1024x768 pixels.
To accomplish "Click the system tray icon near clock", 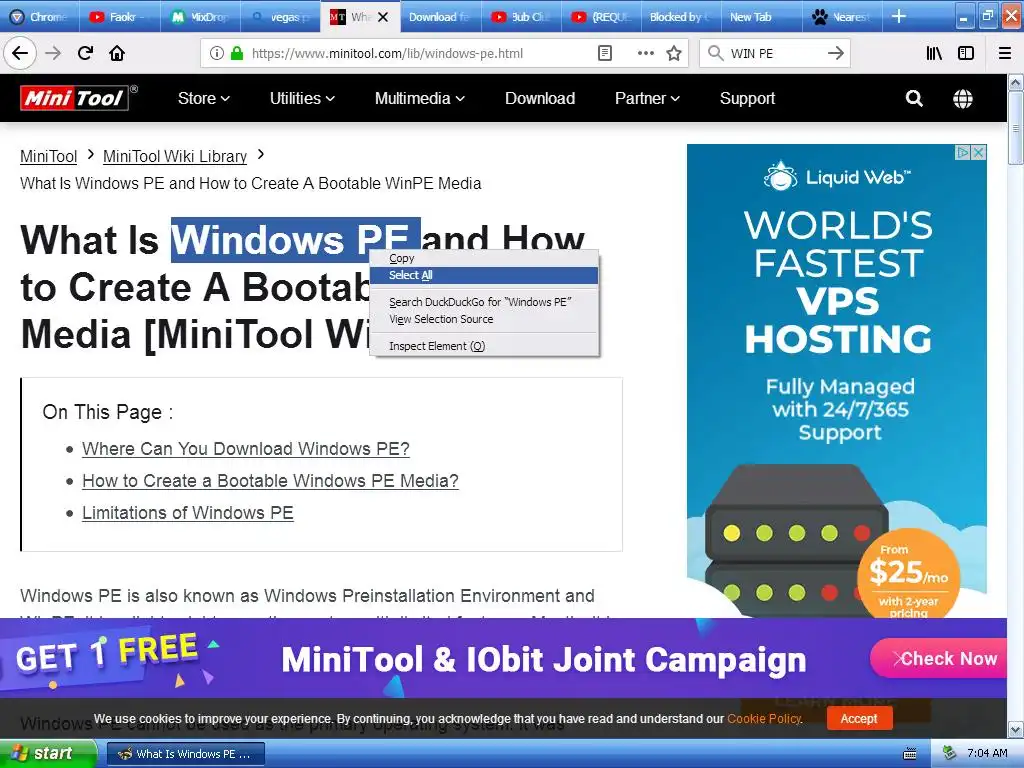I will coord(950,753).
